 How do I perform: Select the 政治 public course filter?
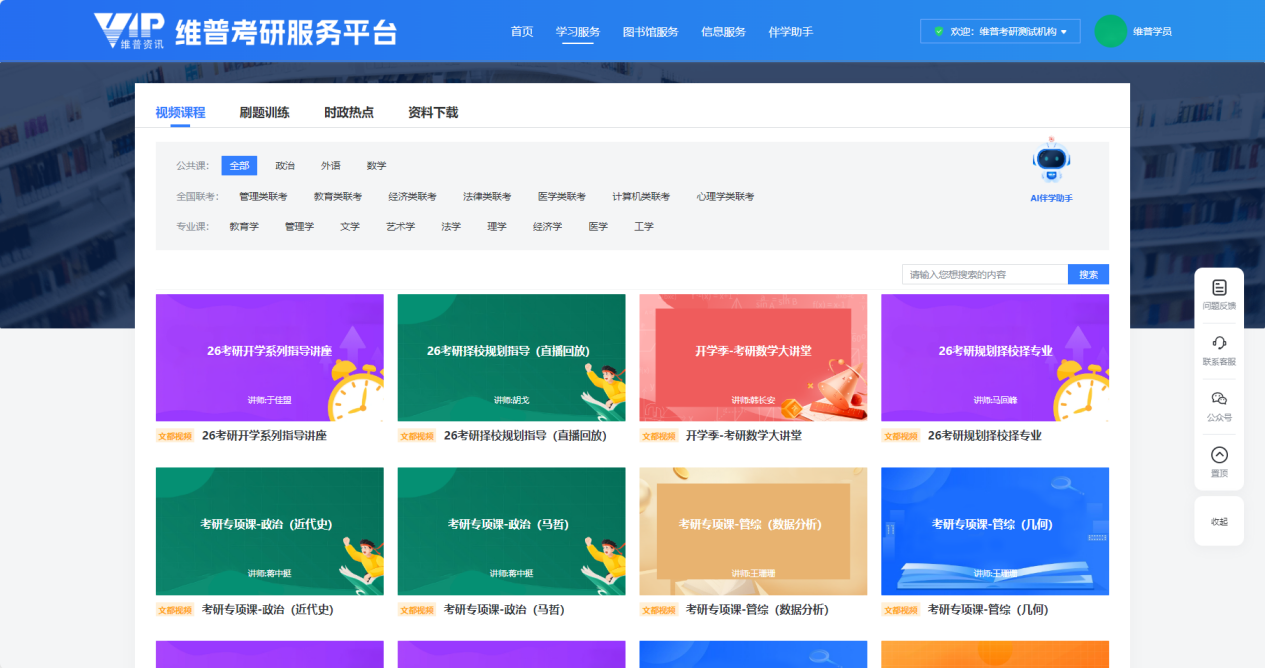point(285,166)
